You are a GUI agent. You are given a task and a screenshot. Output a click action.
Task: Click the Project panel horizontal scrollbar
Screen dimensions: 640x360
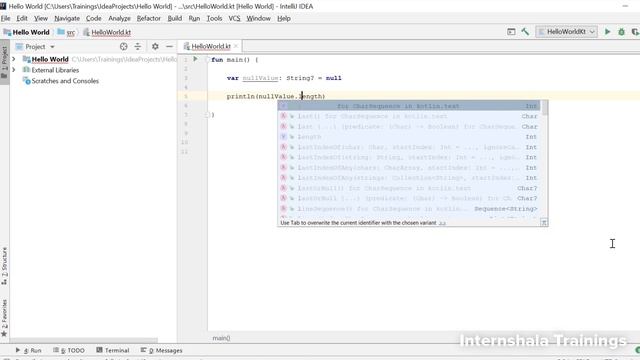(x=84, y=340)
